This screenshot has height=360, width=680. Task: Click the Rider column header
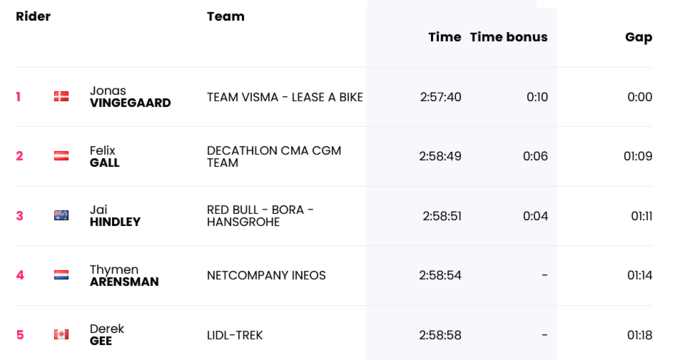tap(33, 16)
